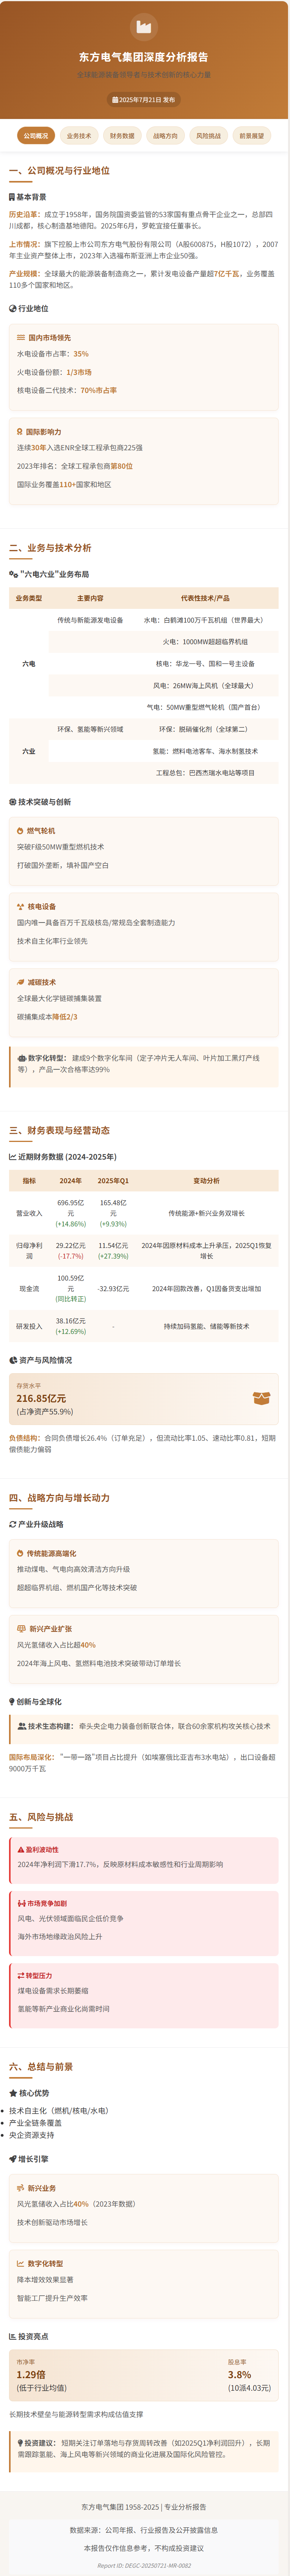Click the 归母净利润 row label
The width and height of the screenshot is (290, 2576).
[x=29, y=1251]
